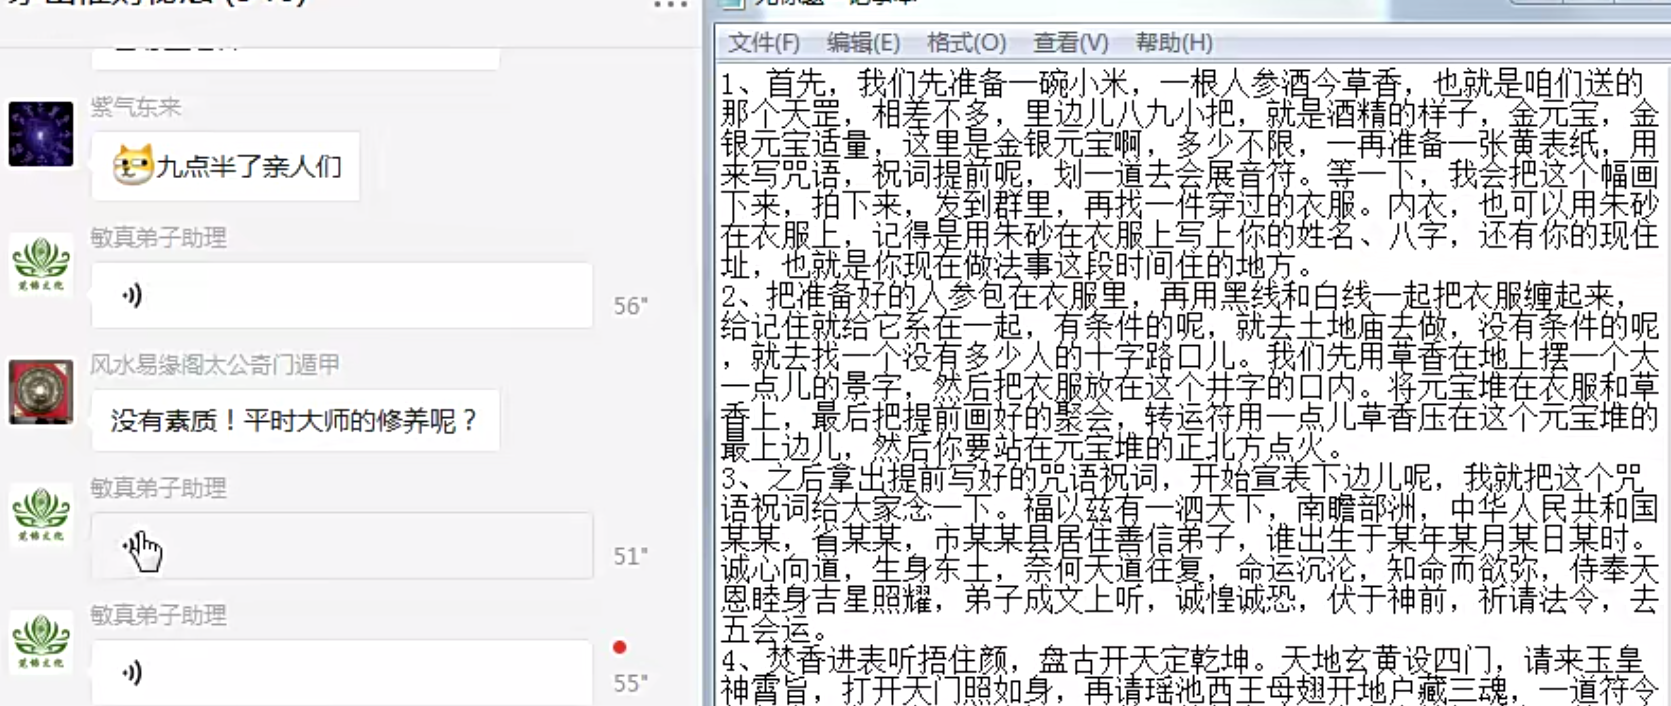Play the 56-second voice message
Viewport: 1671px width, 706px height.
[x=341, y=295]
